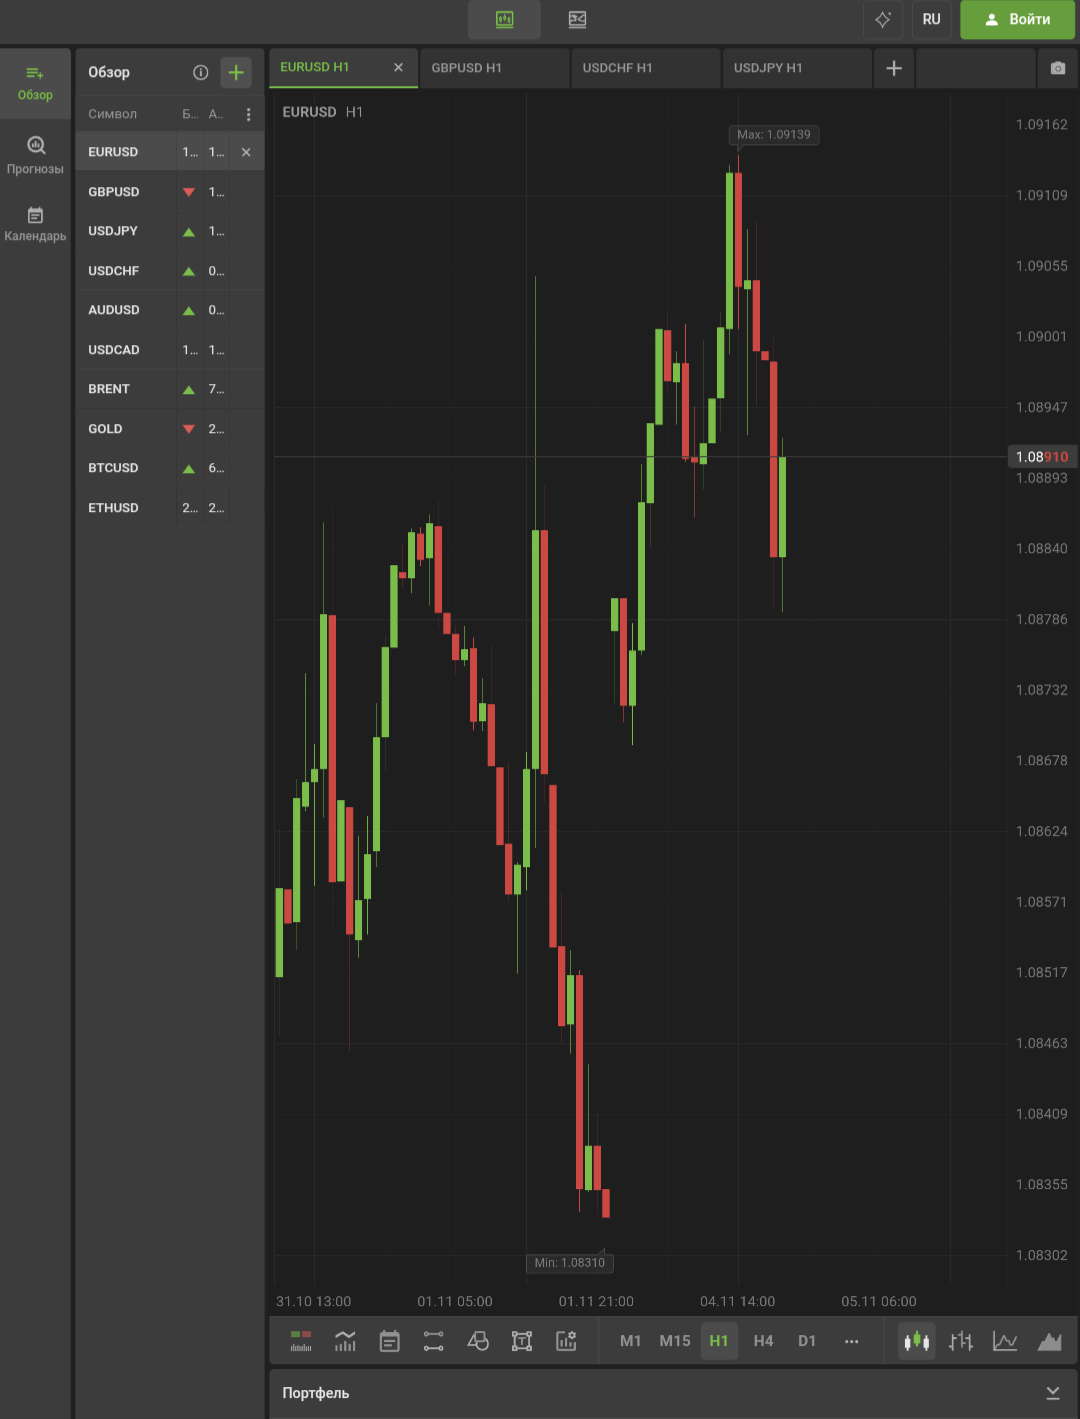This screenshot has height=1419, width=1080.
Task: Expand the Портфель panel
Action: click(1052, 1393)
